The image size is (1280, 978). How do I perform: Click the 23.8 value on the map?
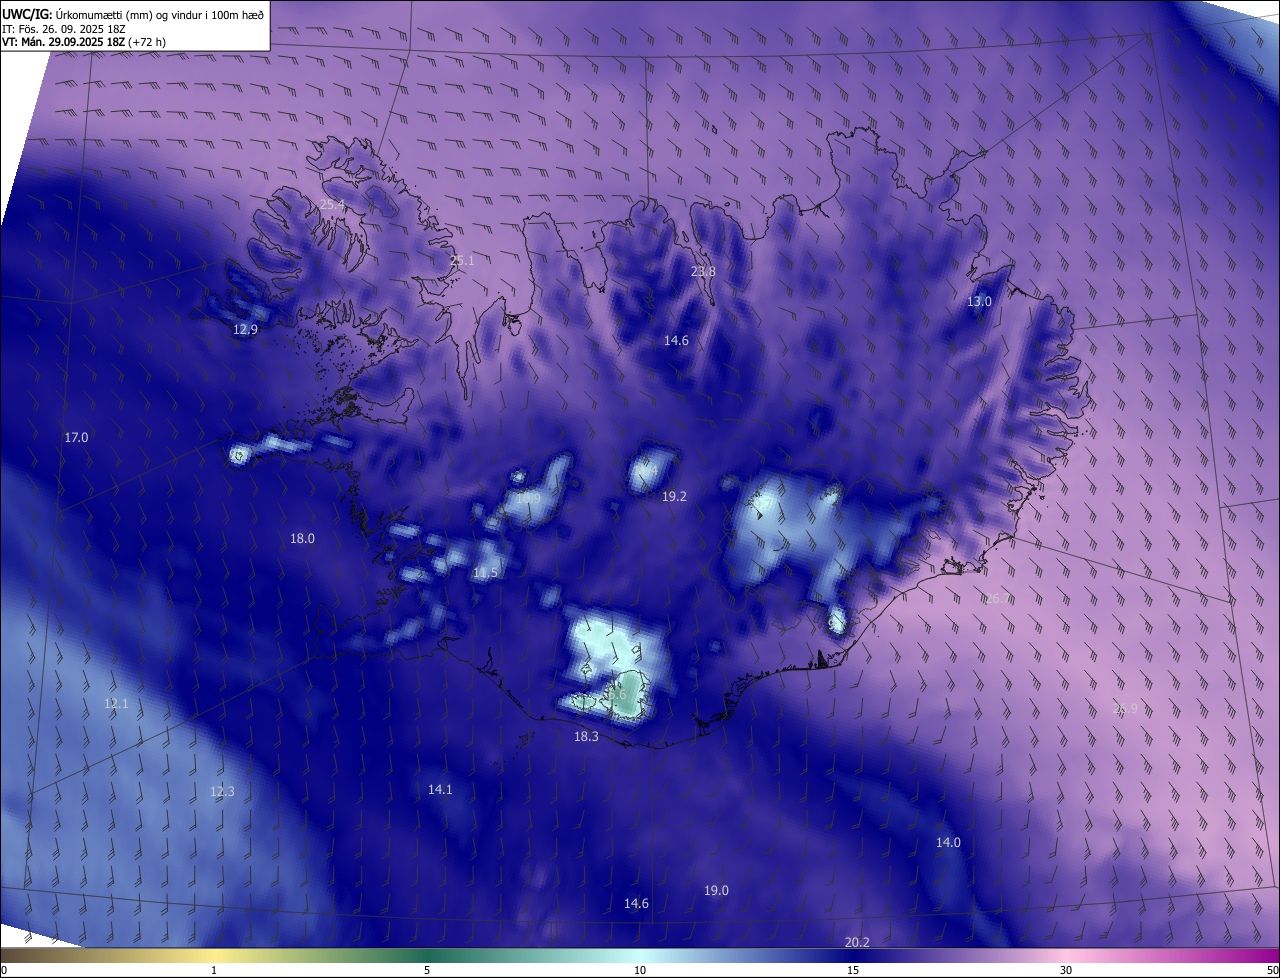click(x=704, y=272)
